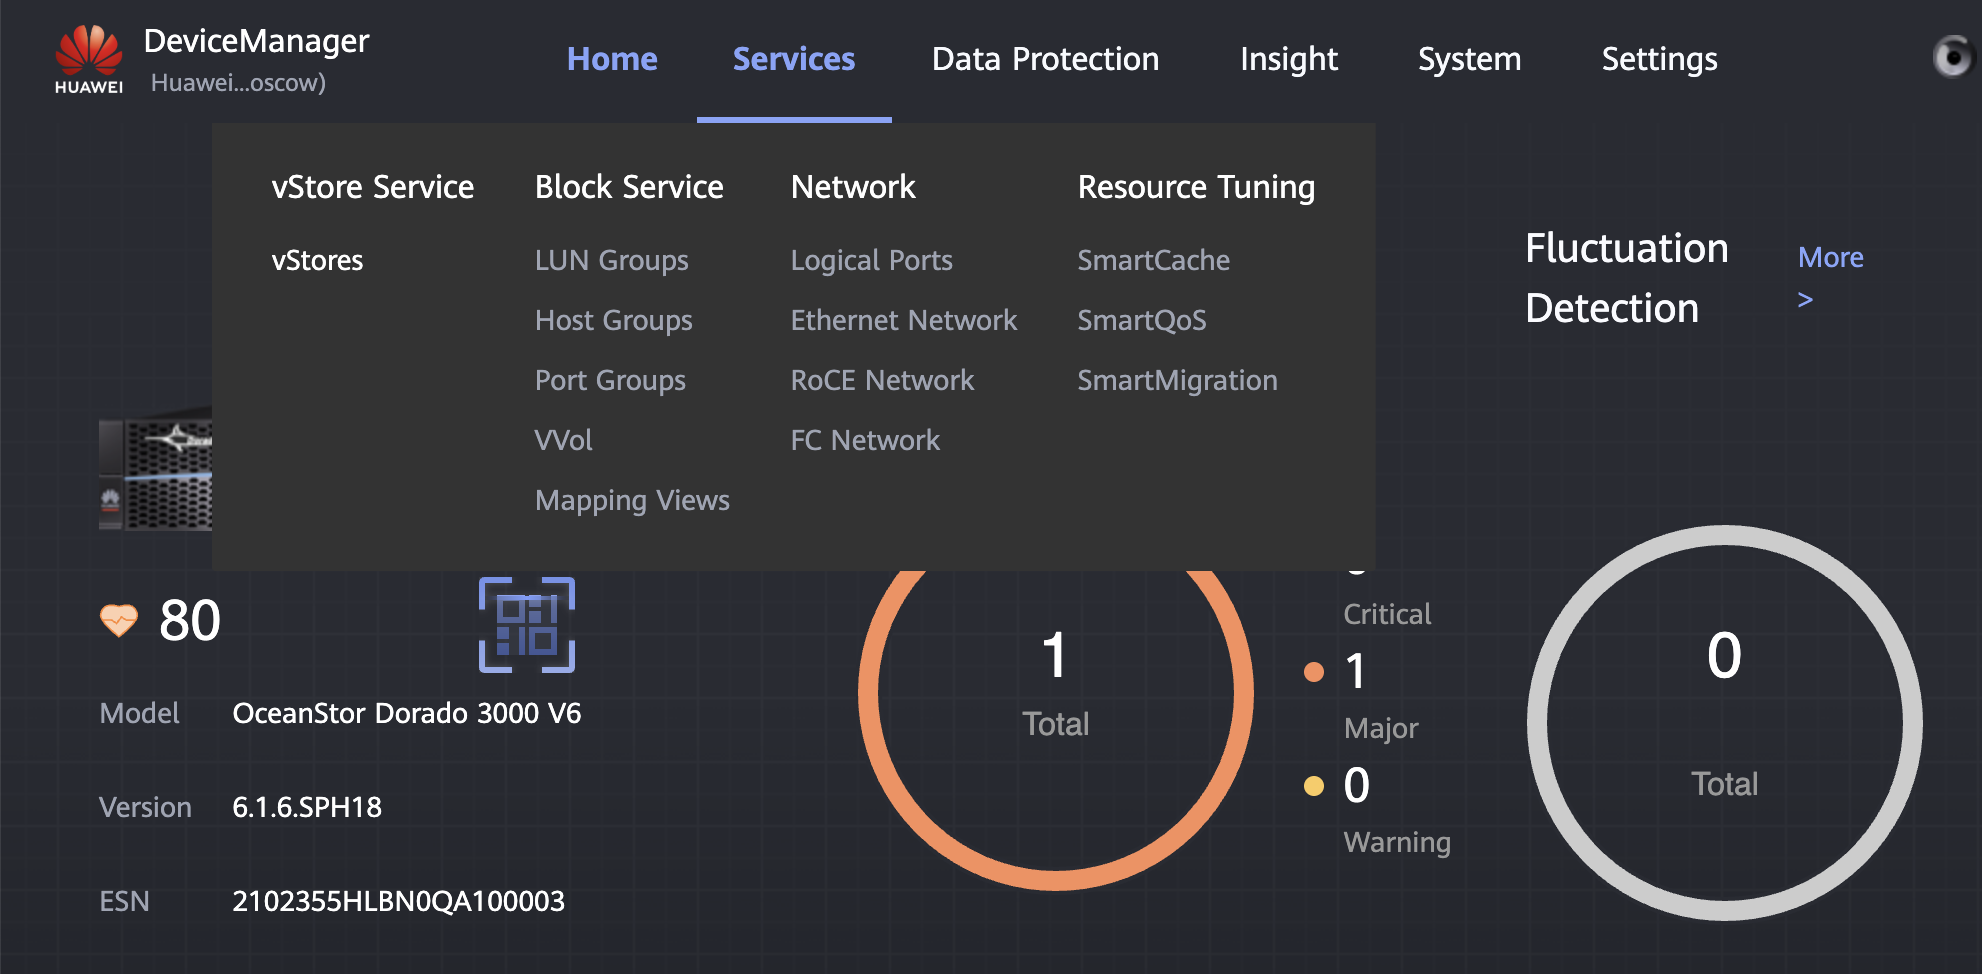
Task: Expand More for Fluctuation Detection
Action: (1829, 258)
